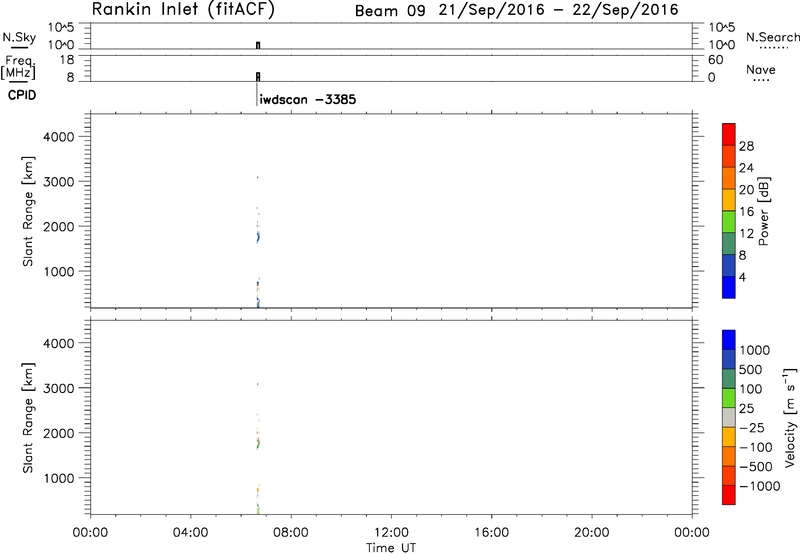Click the frequency spike in Freq panel
This screenshot has height=554, width=800.
coord(258,77)
